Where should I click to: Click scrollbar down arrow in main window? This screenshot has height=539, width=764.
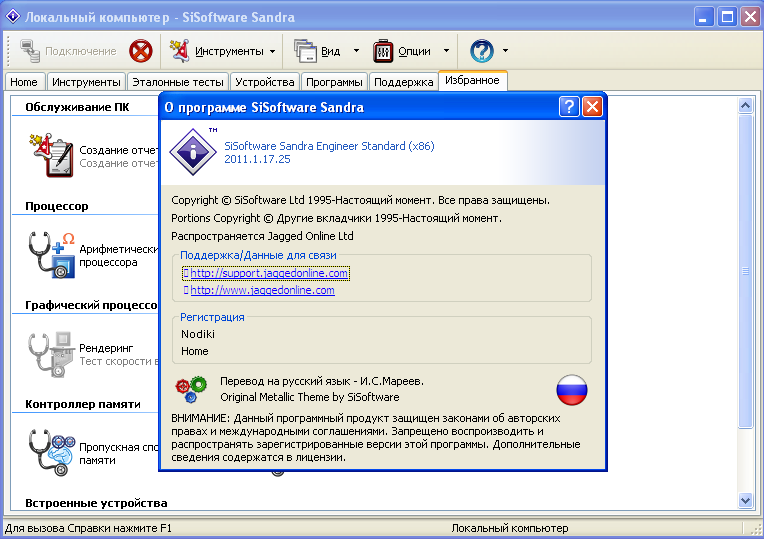pyautogui.click(x=745, y=500)
